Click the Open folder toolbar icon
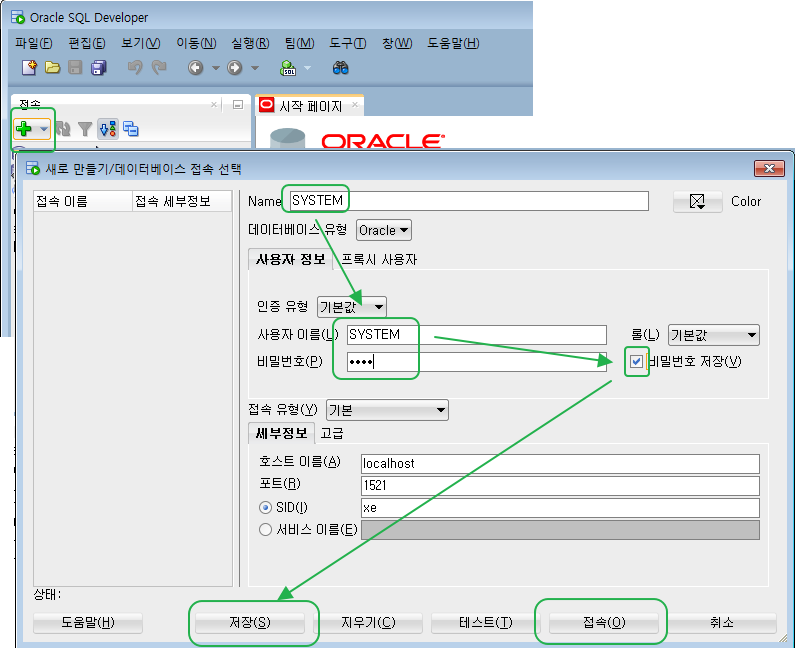The width and height of the screenshot is (800, 654). click(x=52, y=68)
